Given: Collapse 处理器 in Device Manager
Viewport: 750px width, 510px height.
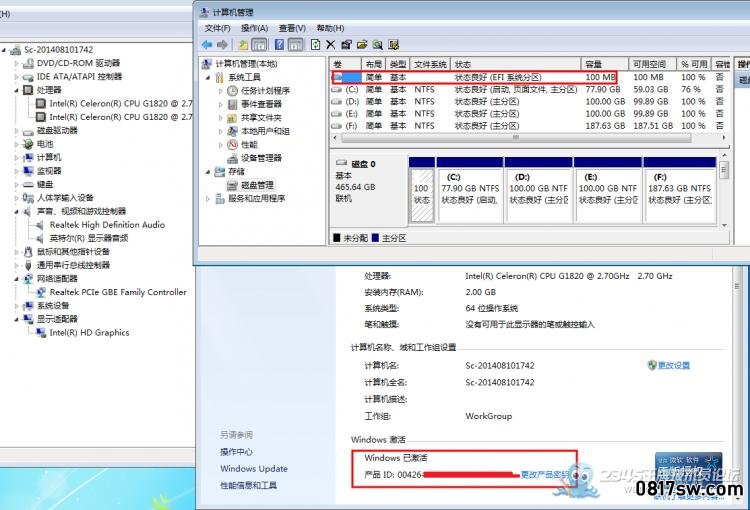Looking at the screenshot, I should 17,90.
